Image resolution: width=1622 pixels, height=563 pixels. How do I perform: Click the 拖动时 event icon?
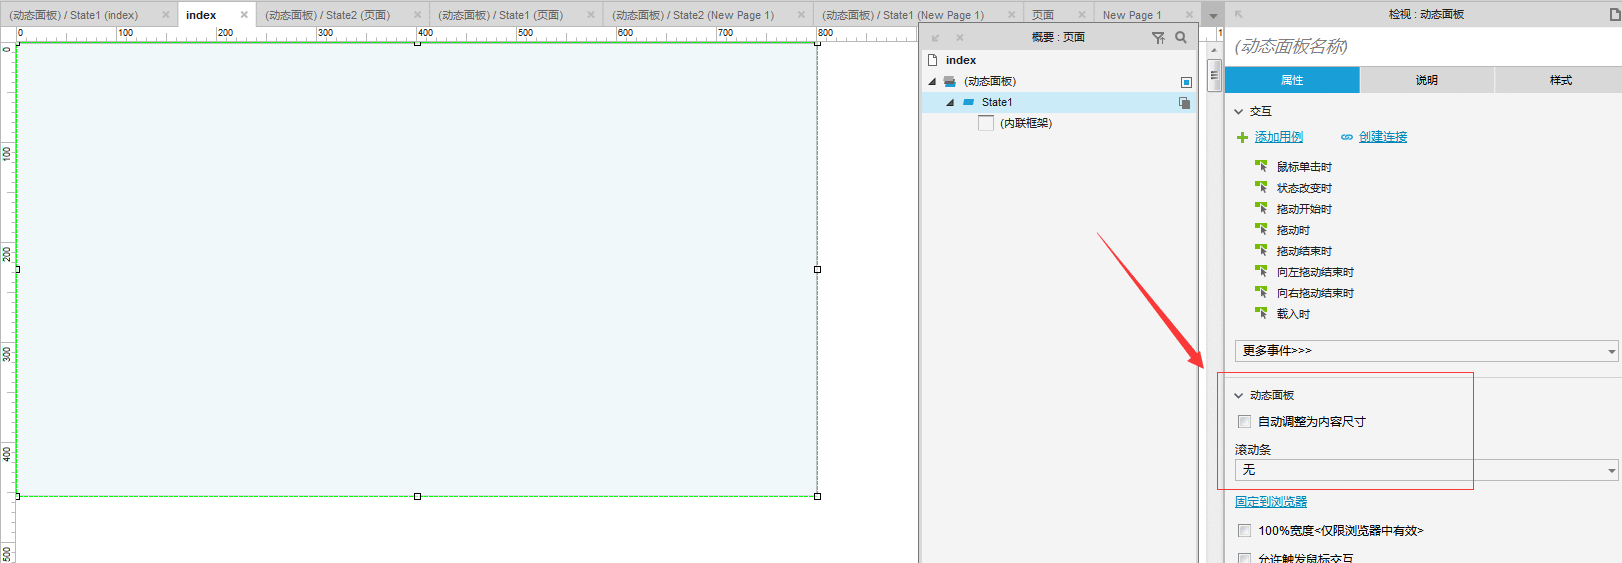[1261, 229]
